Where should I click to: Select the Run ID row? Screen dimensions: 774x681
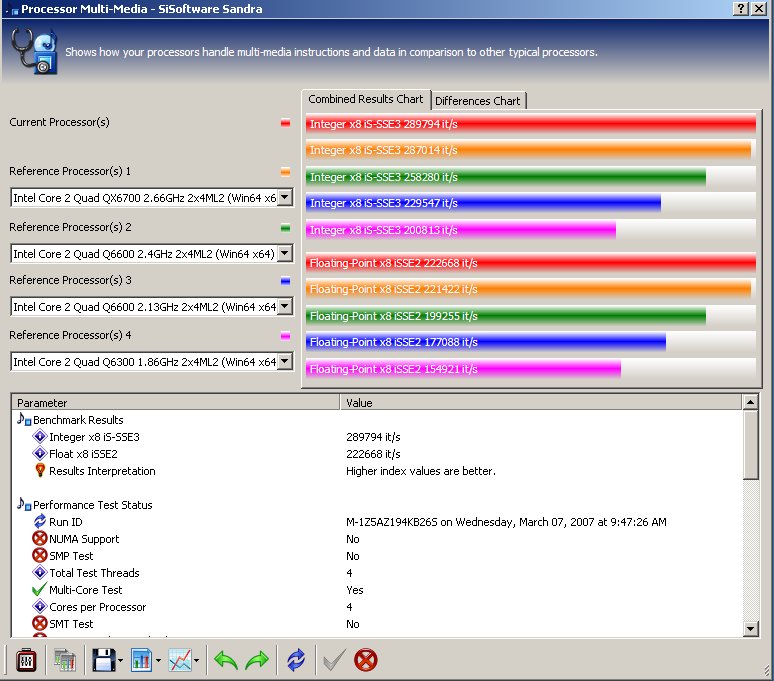click(377, 522)
